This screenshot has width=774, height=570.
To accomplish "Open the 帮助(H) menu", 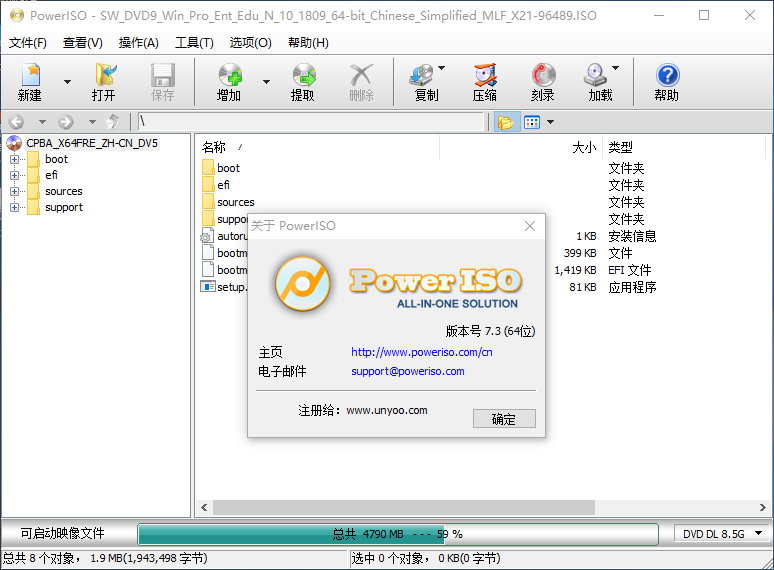I will coord(309,43).
